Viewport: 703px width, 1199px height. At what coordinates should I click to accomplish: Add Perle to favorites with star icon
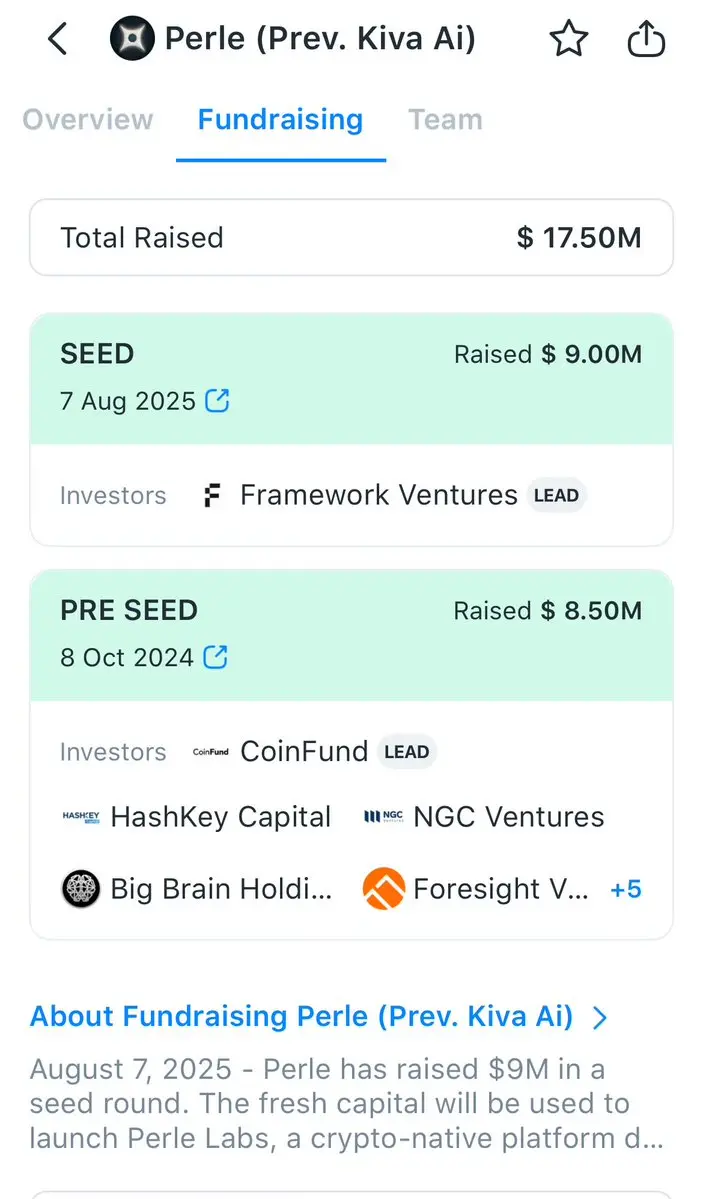569,40
